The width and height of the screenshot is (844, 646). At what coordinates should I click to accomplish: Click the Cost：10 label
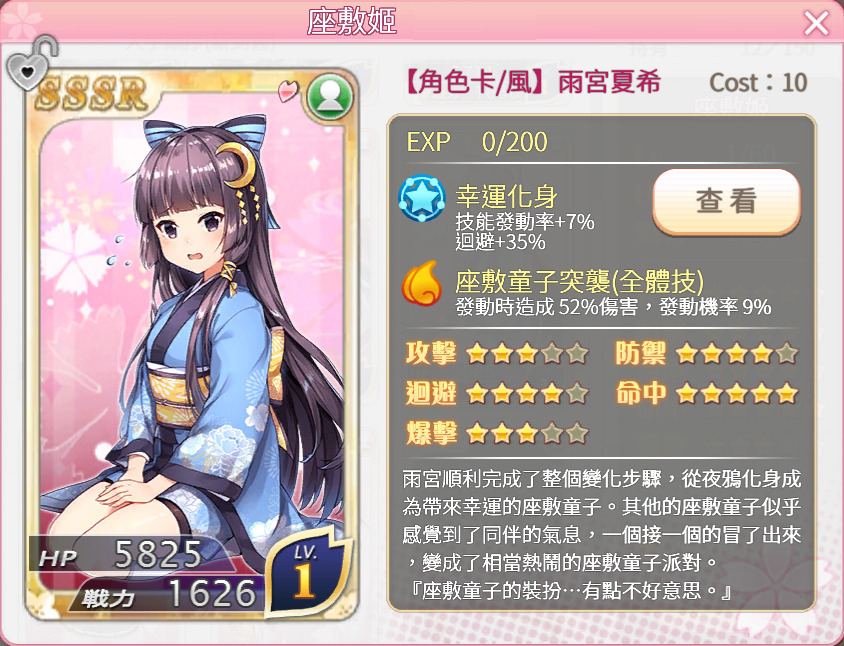click(x=758, y=83)
